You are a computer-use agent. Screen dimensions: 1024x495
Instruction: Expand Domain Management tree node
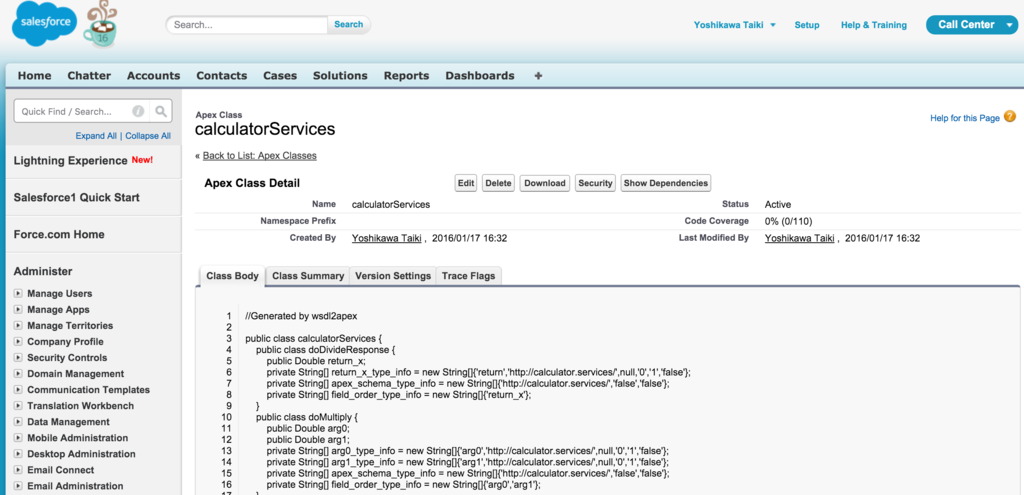point(18,374)
